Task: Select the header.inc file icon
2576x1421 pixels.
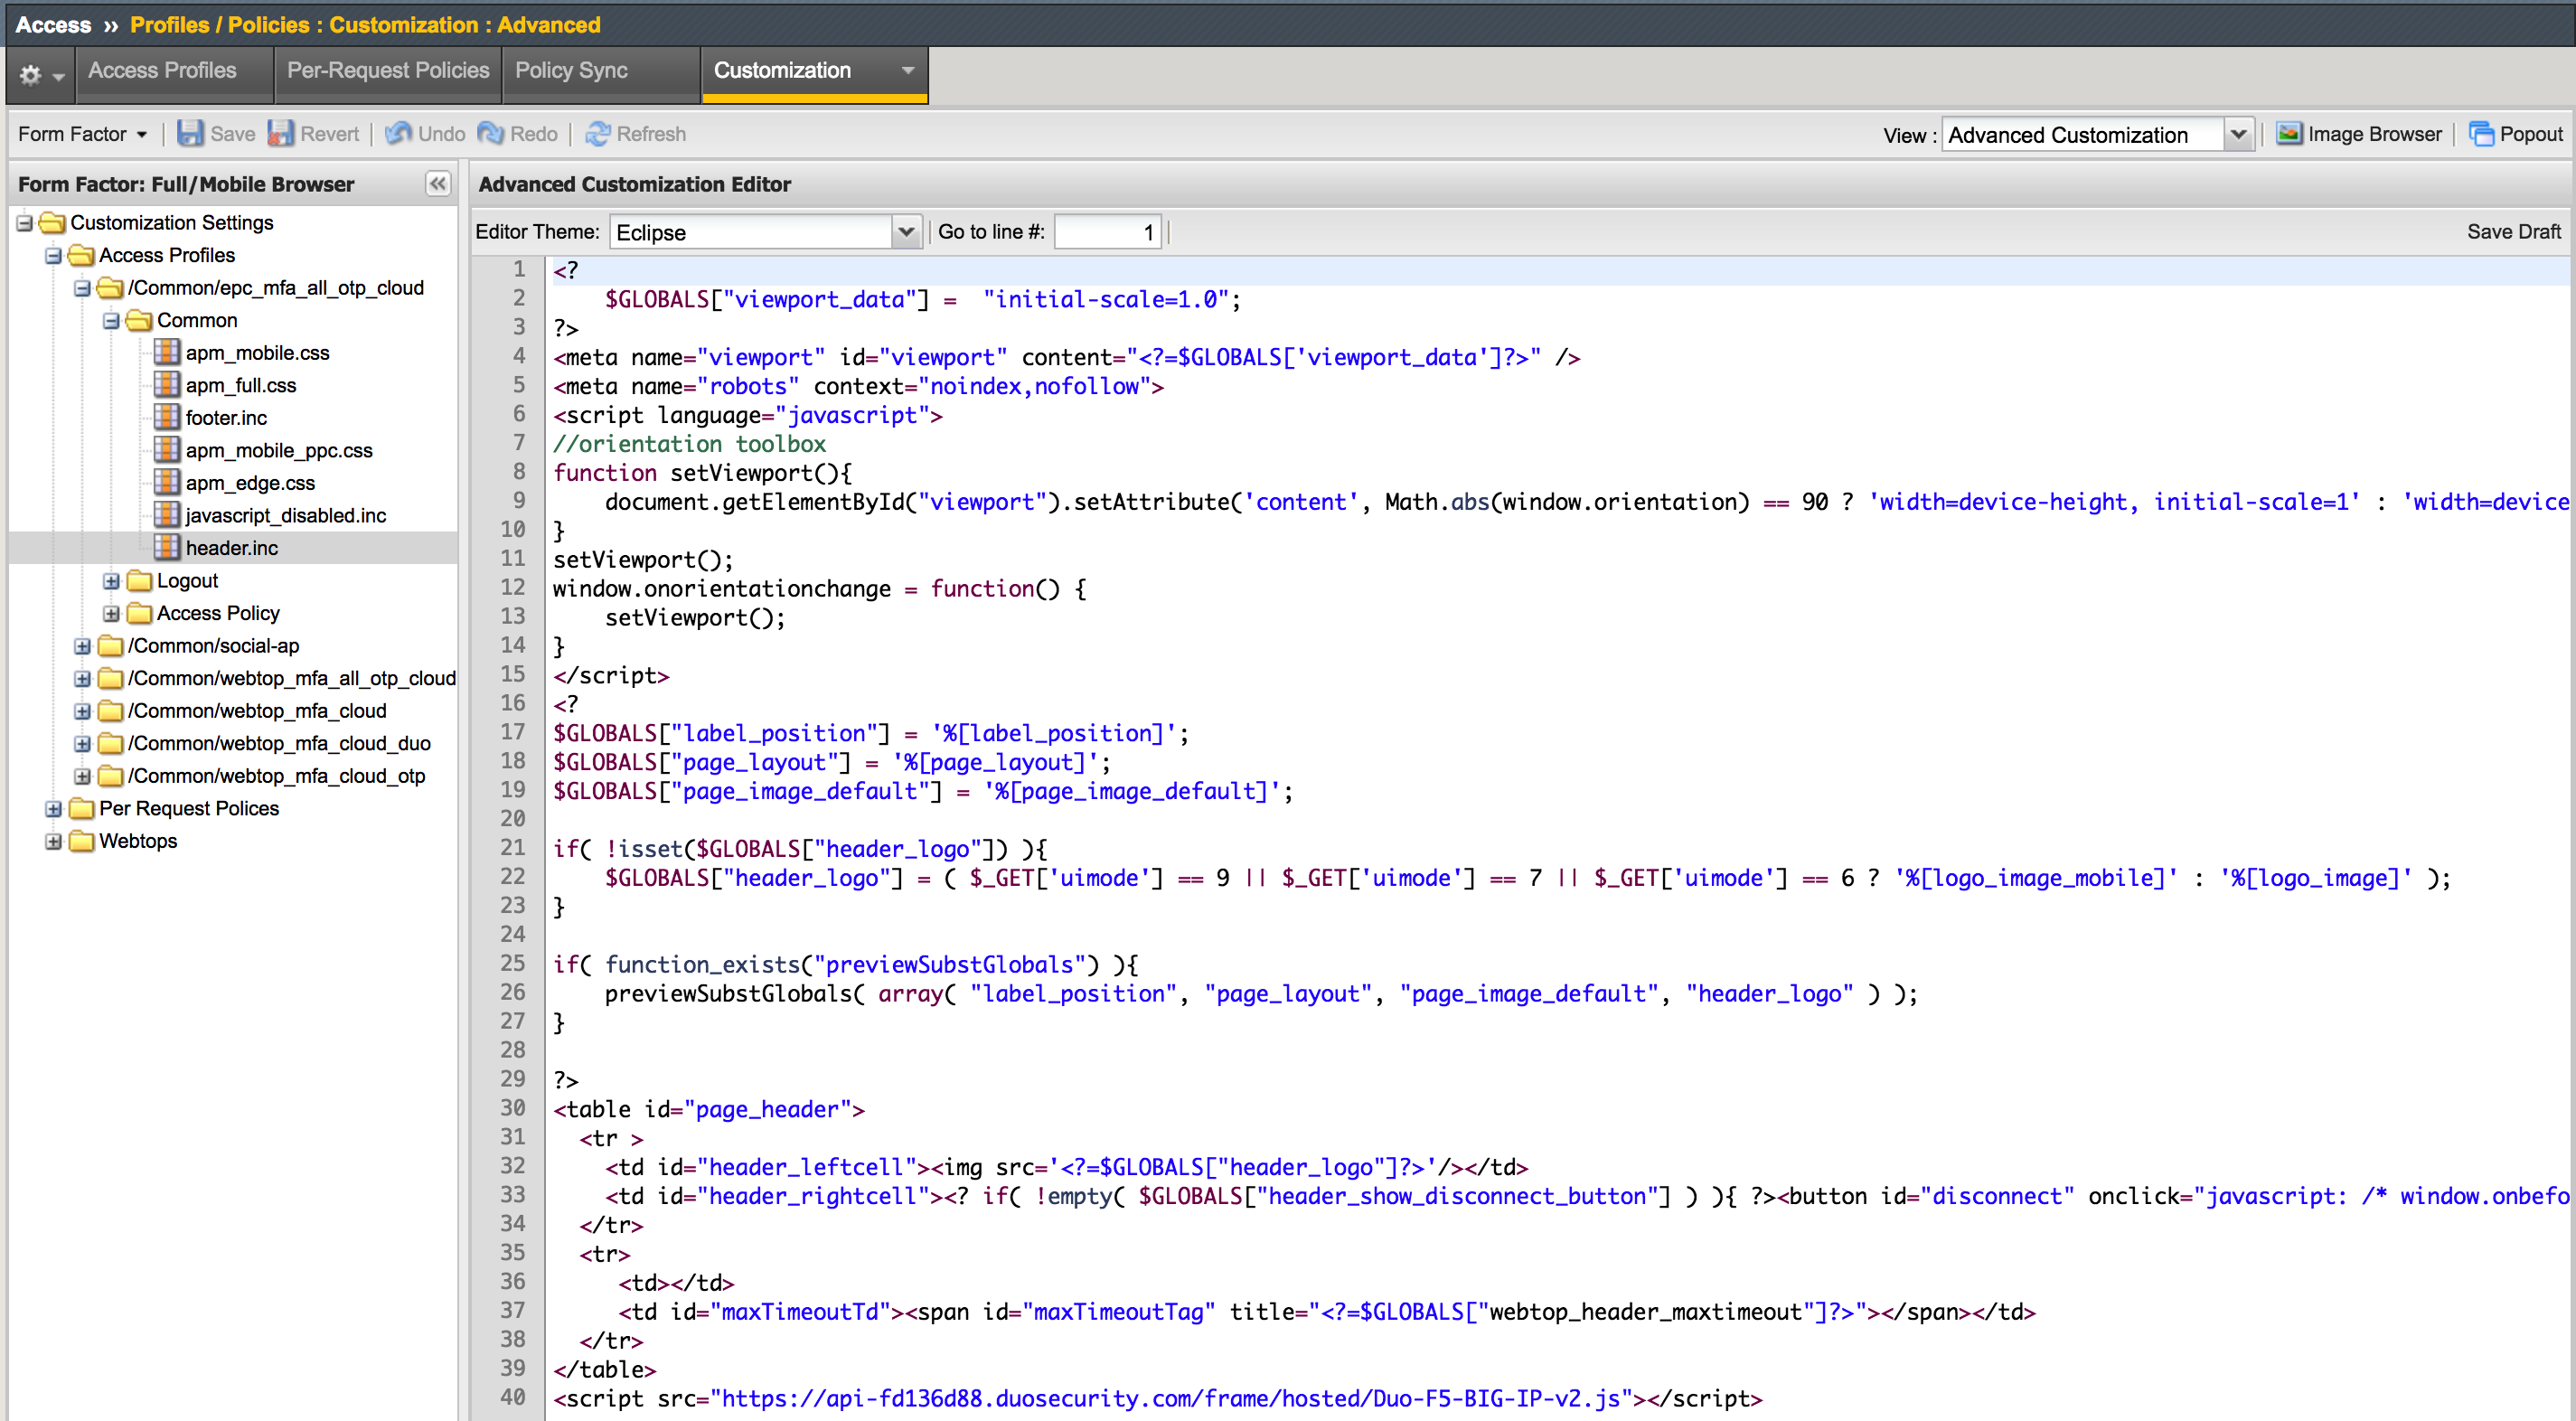Action: [167, 547]
